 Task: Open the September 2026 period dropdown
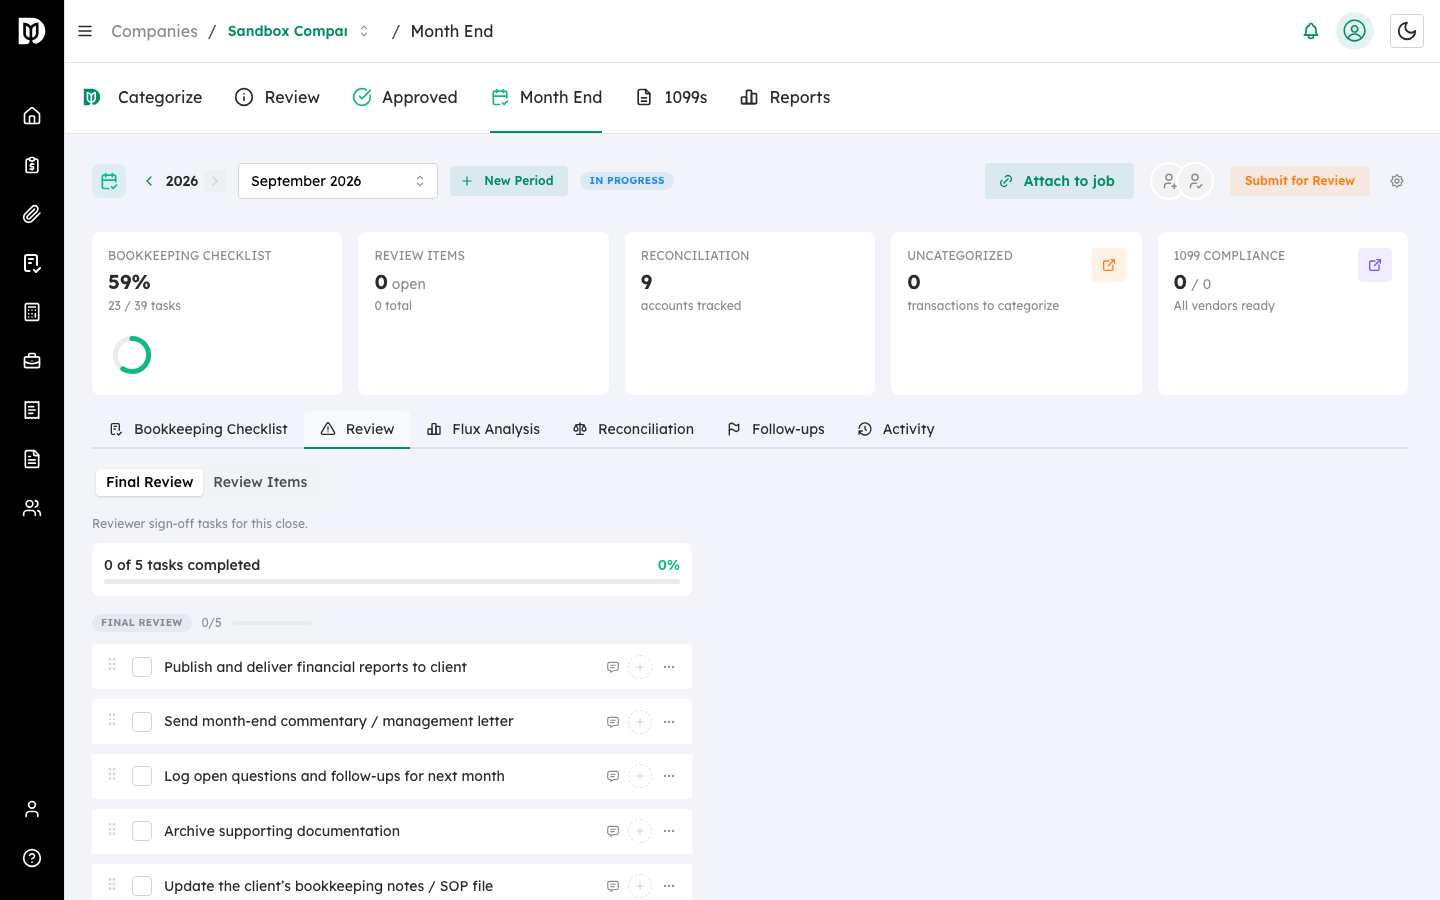pos(338,181)
